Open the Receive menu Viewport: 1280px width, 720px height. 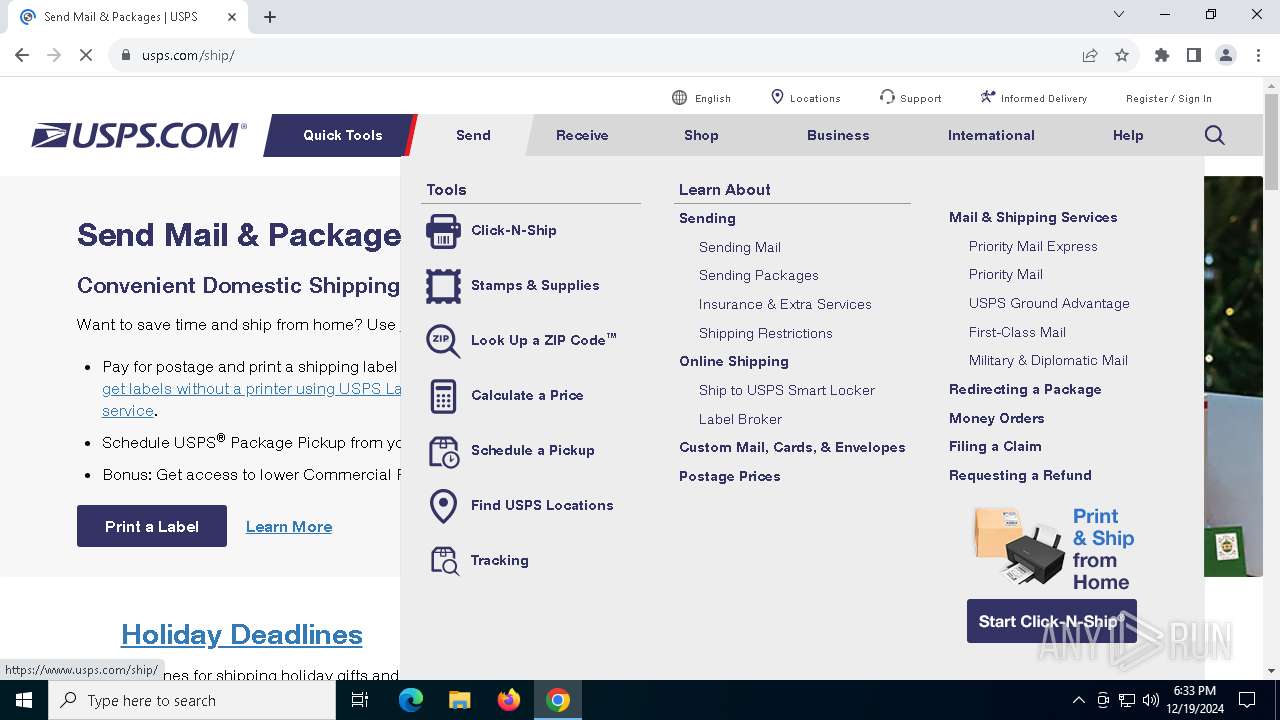click(582, 135)
